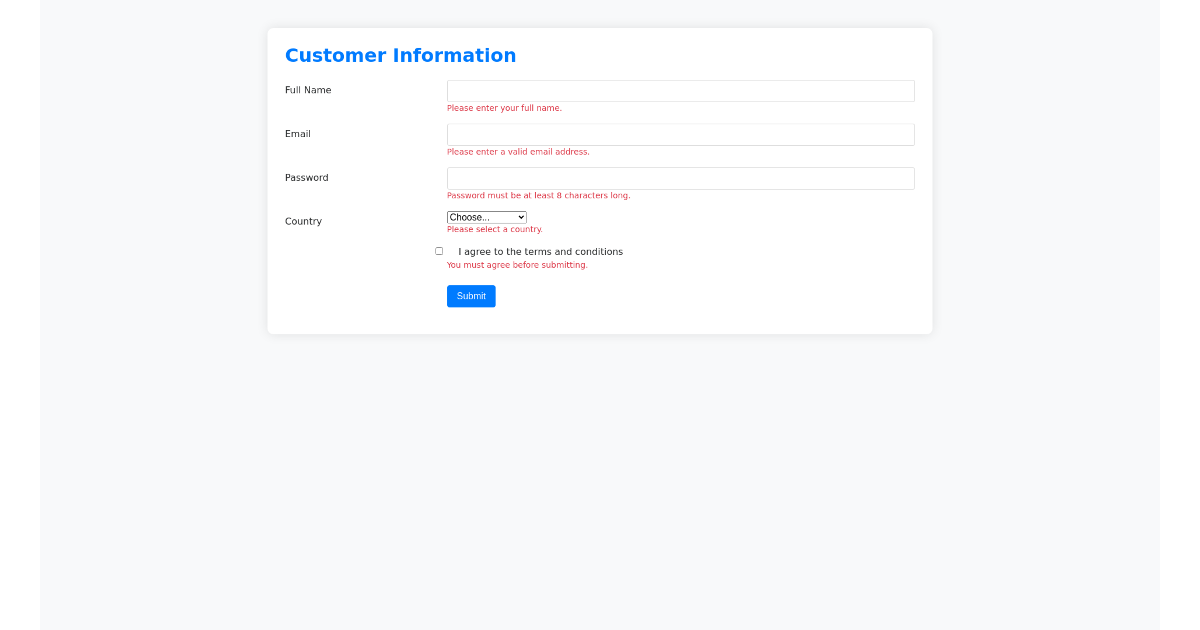This screenshot has width=1200, height=630.
Task: Click the gray page background below form
Action: coord(600,480)
